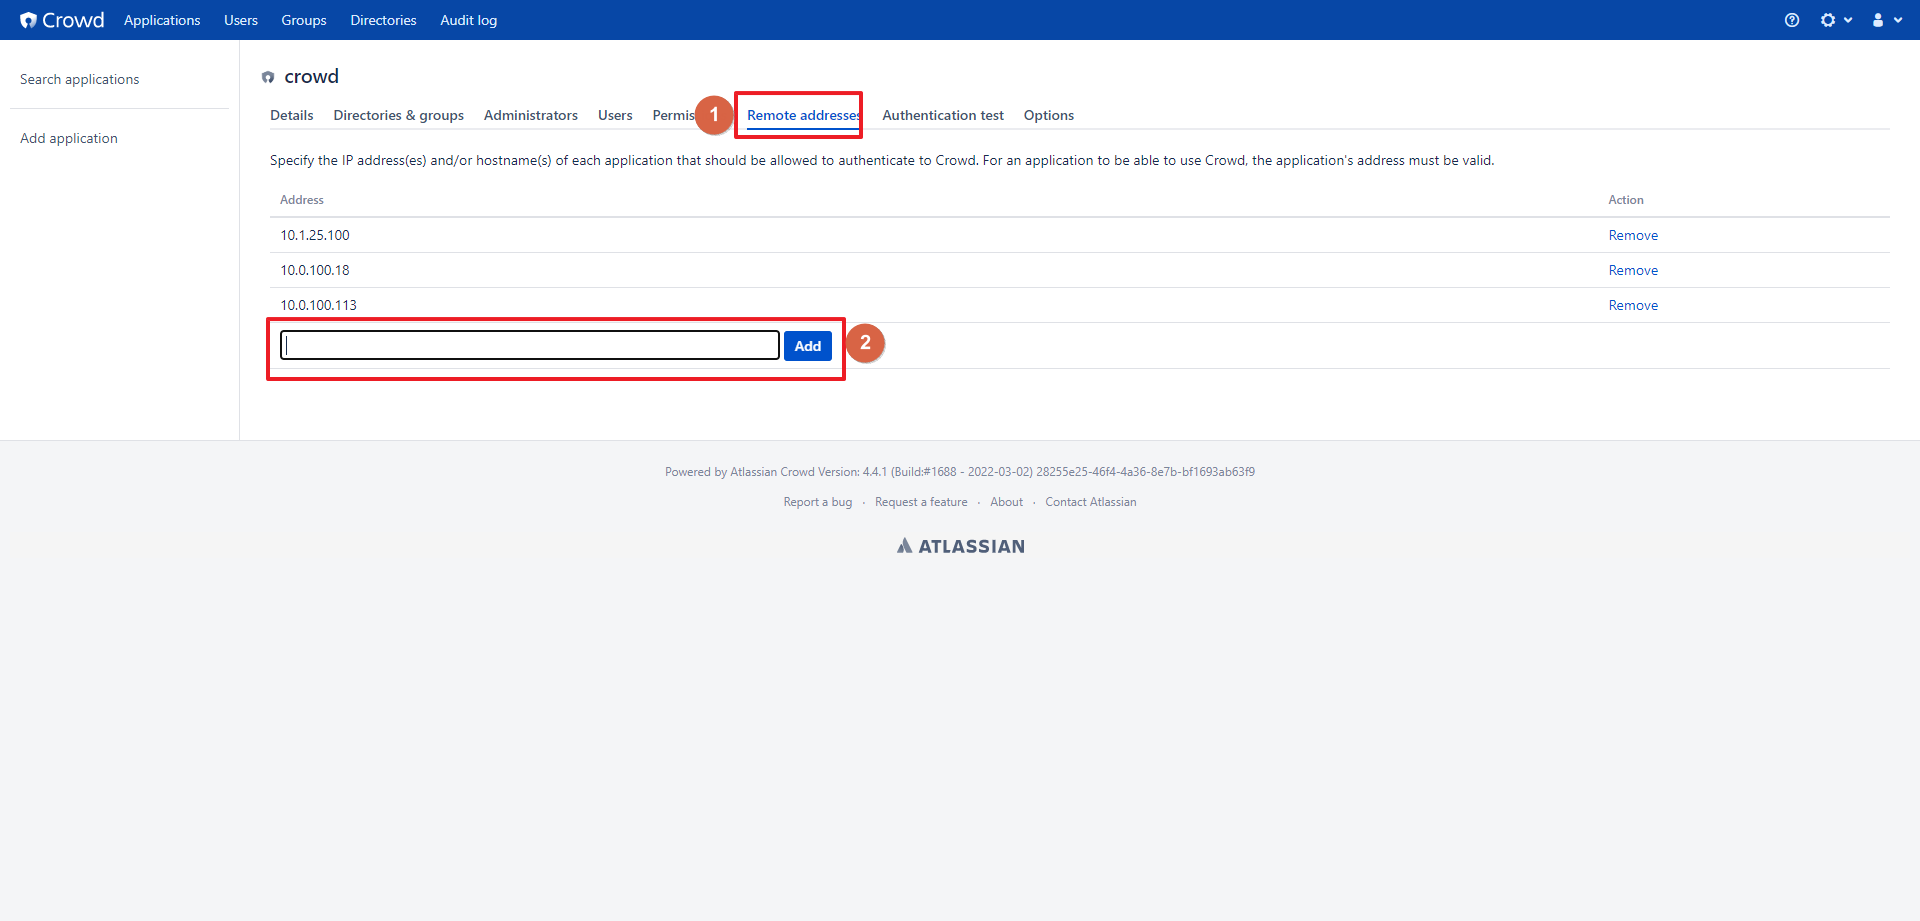
Task: Remove the address 10.0.100.113
Action: click(1632, 305)
